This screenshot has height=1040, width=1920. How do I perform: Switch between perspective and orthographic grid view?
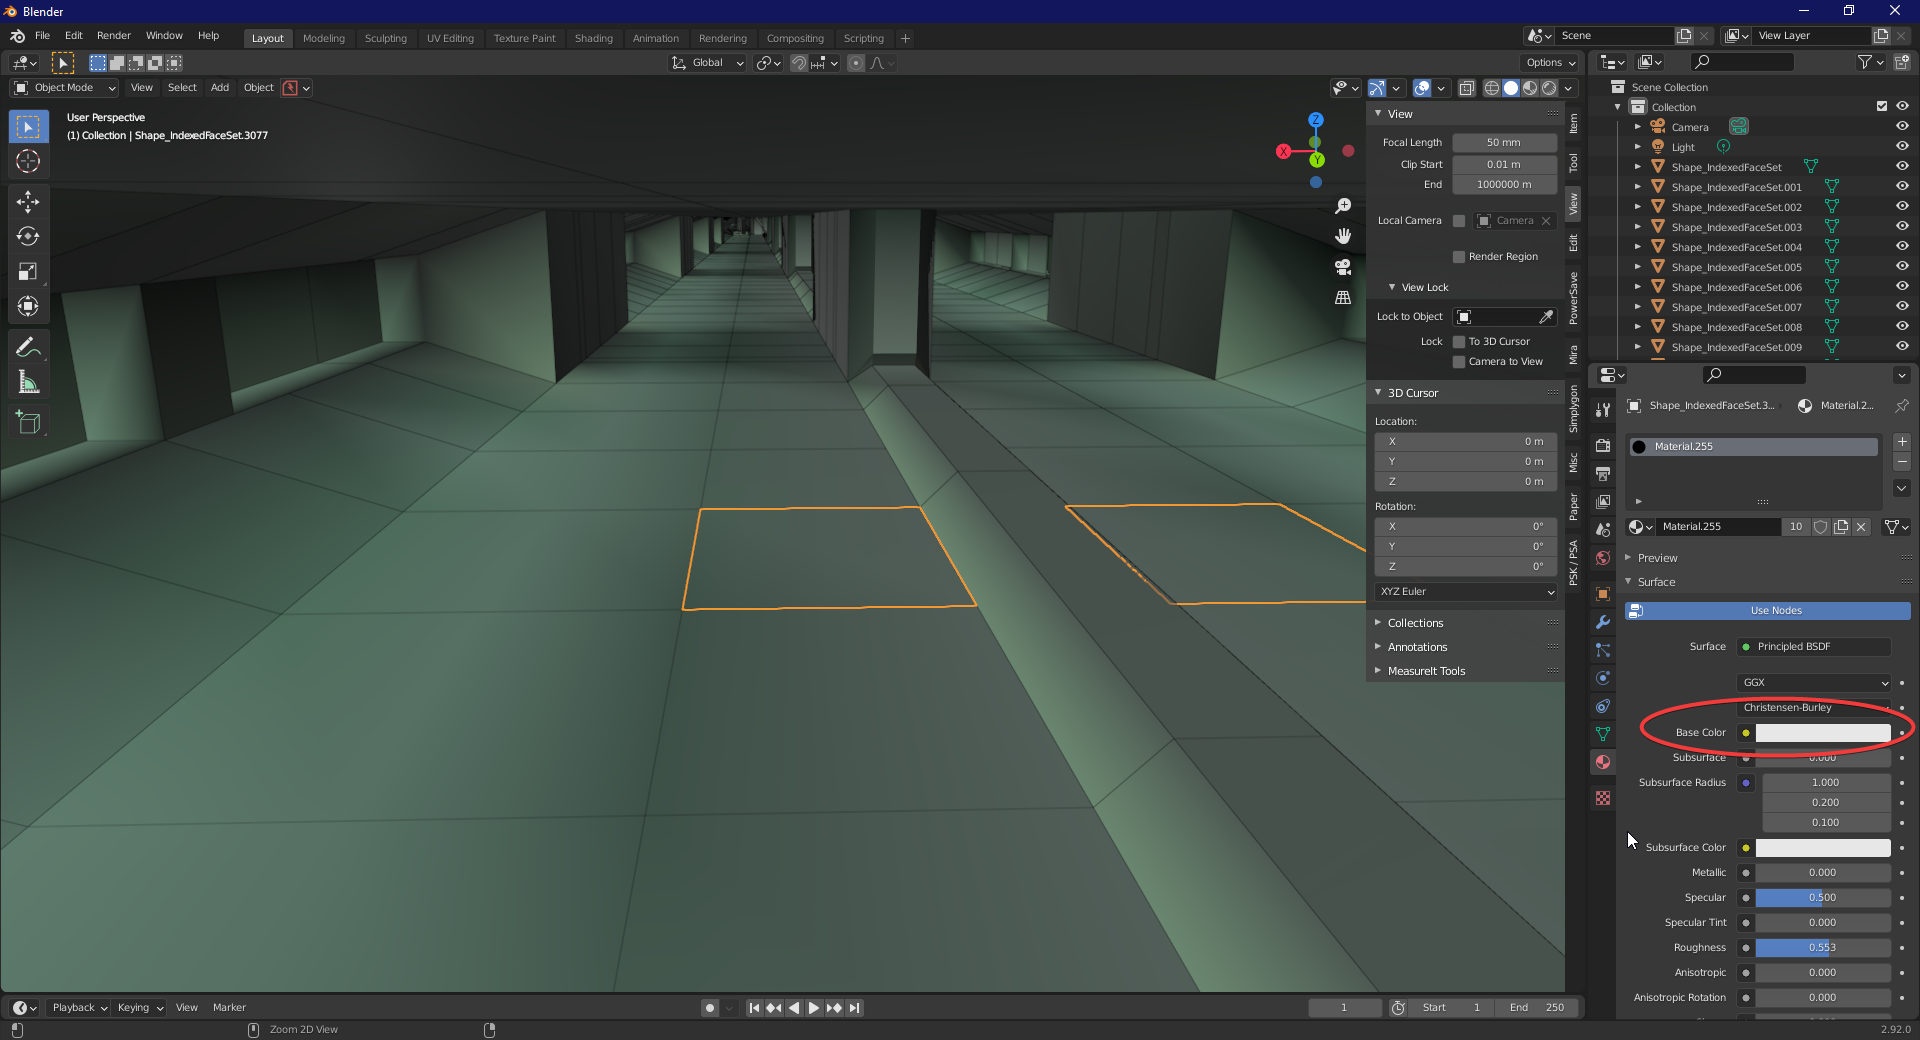tap(1343, 298)
